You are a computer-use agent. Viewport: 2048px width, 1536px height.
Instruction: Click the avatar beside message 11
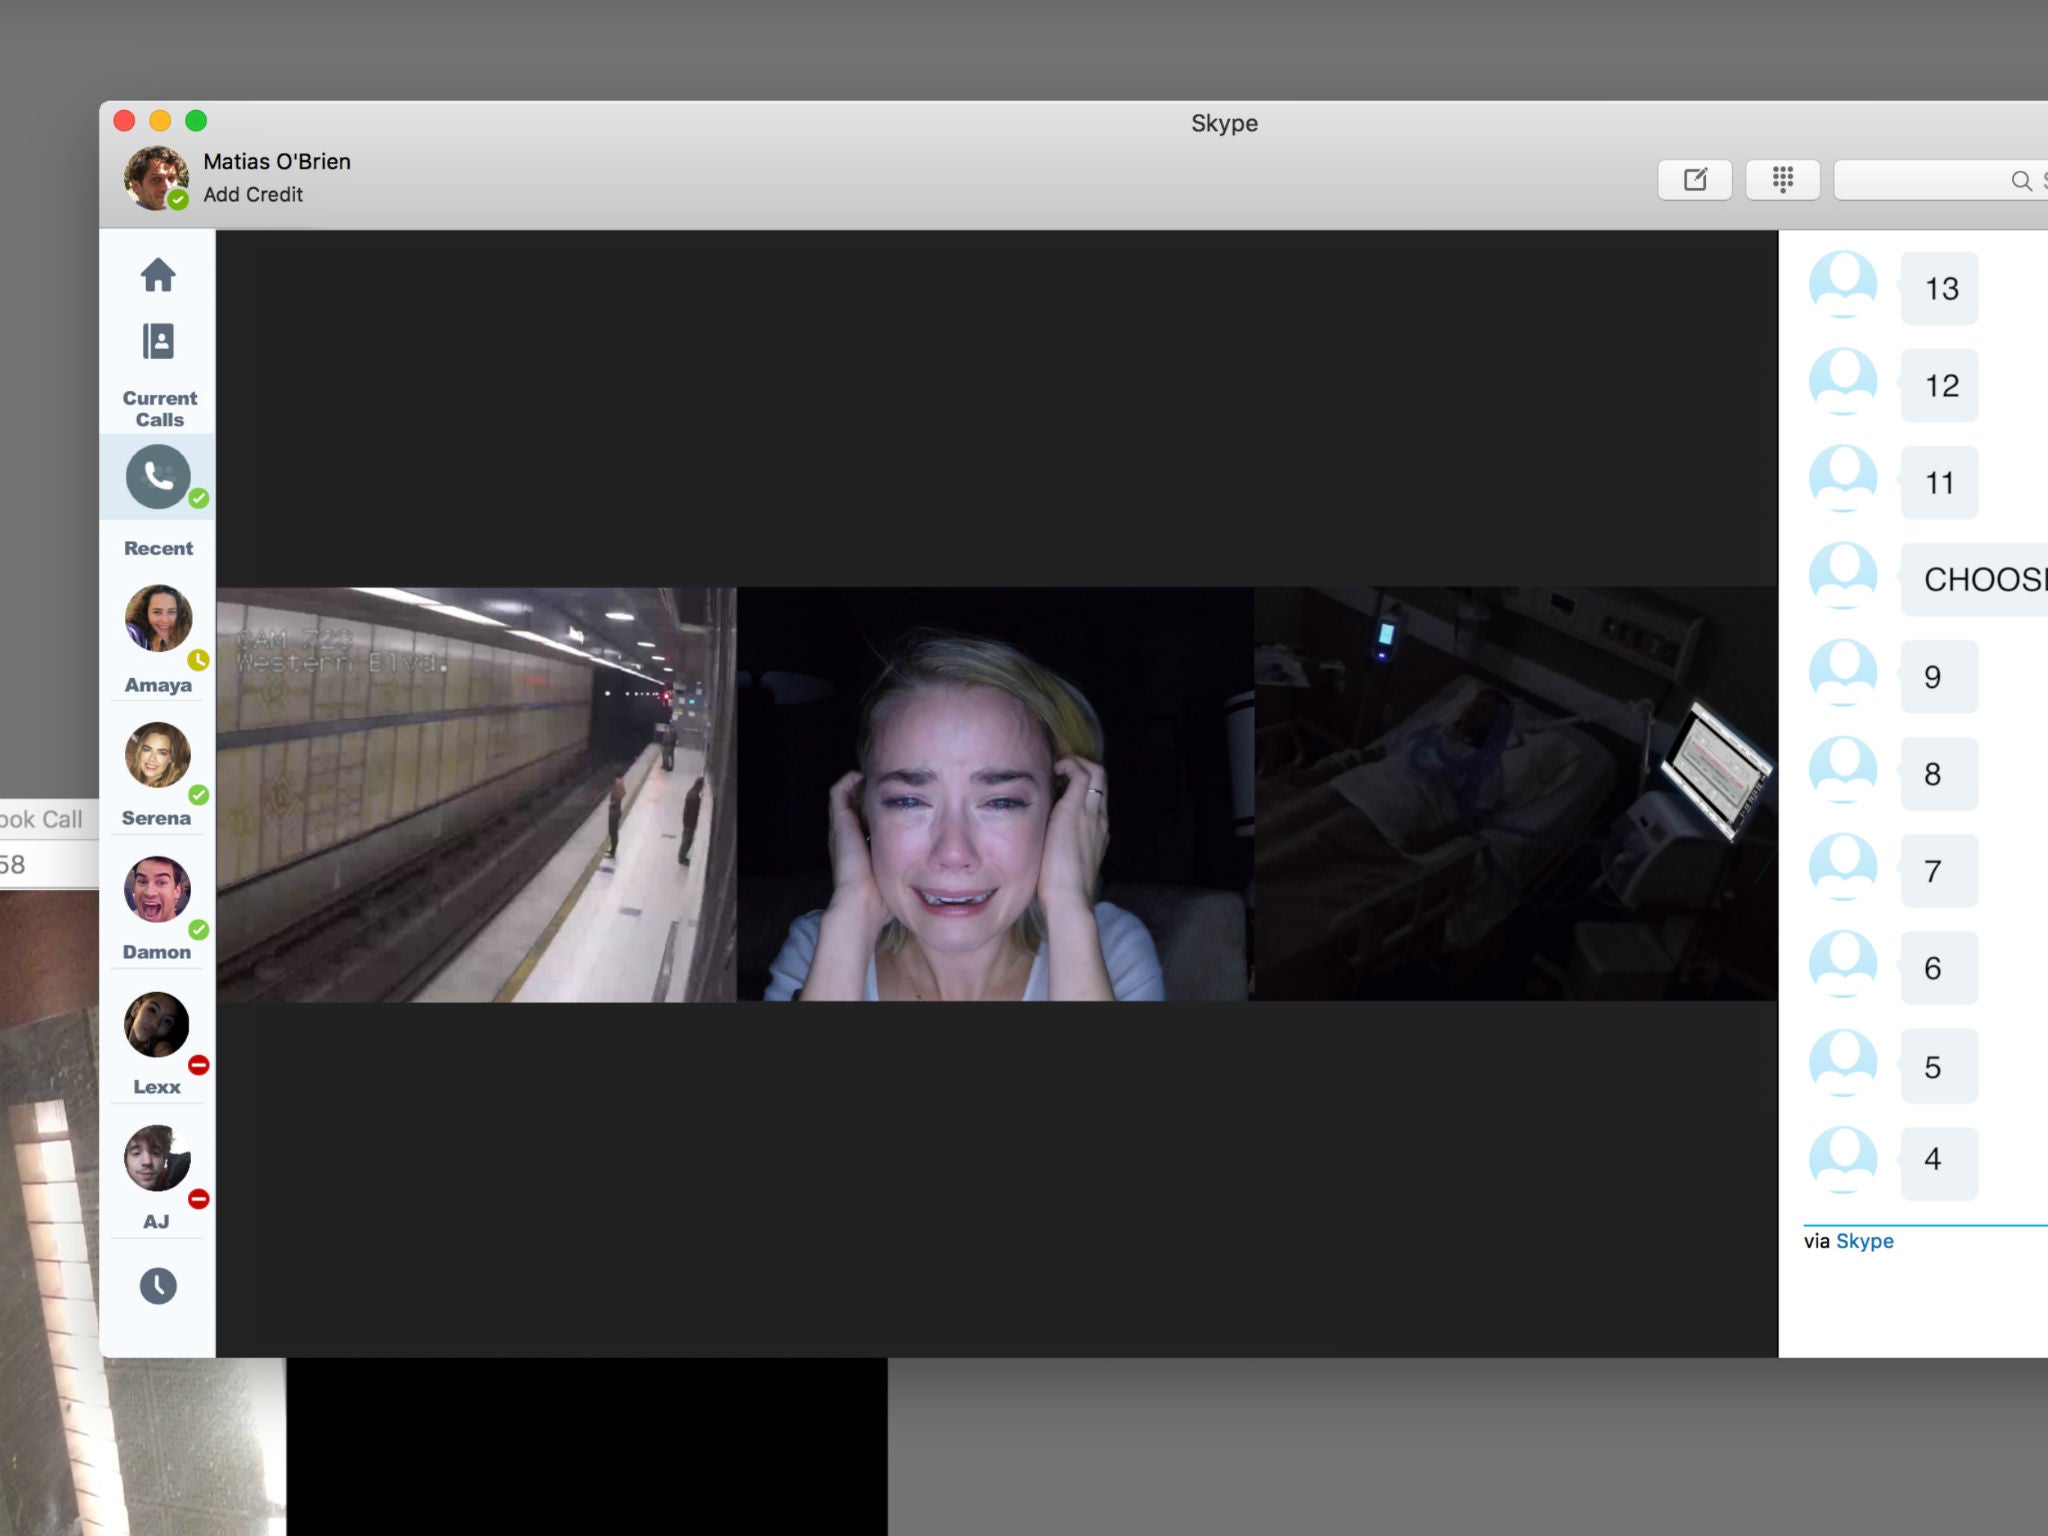[x=1843, y=478]
